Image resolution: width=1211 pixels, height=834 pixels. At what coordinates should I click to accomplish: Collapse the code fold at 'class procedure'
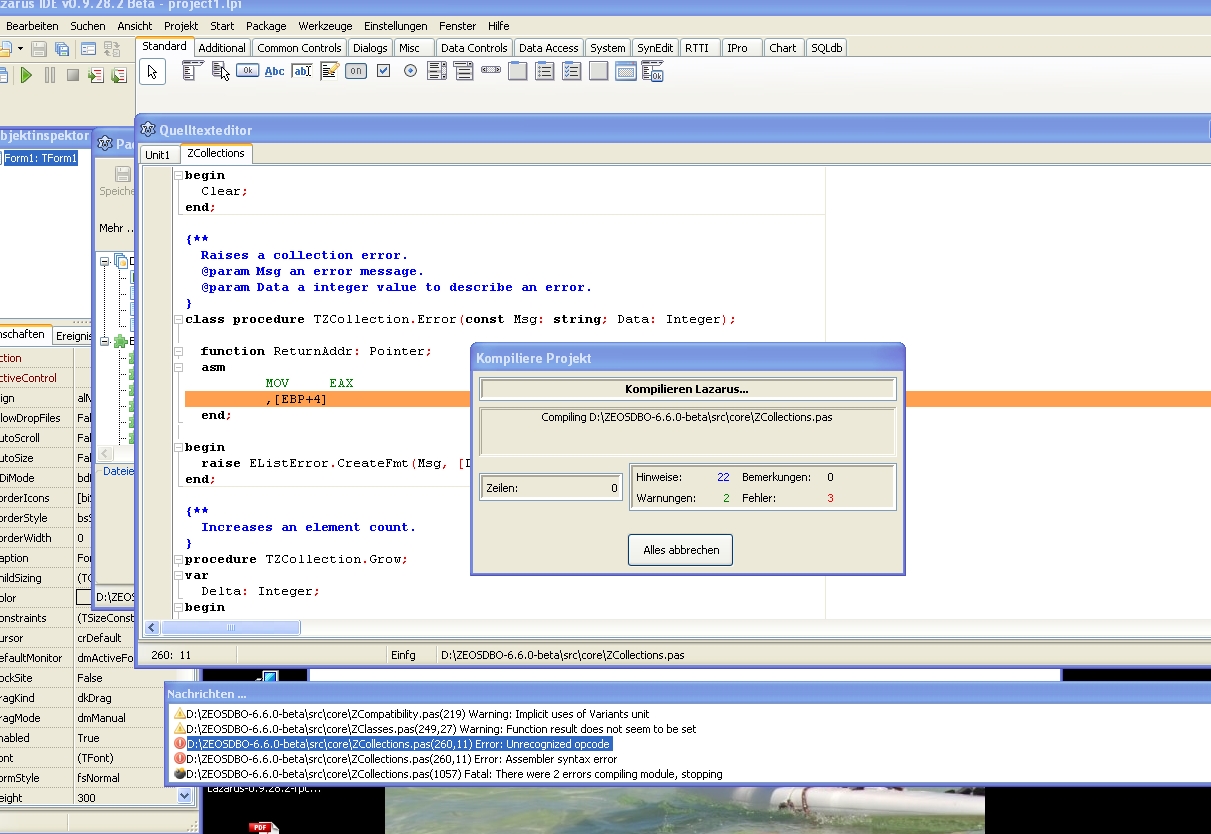(178, 320)
